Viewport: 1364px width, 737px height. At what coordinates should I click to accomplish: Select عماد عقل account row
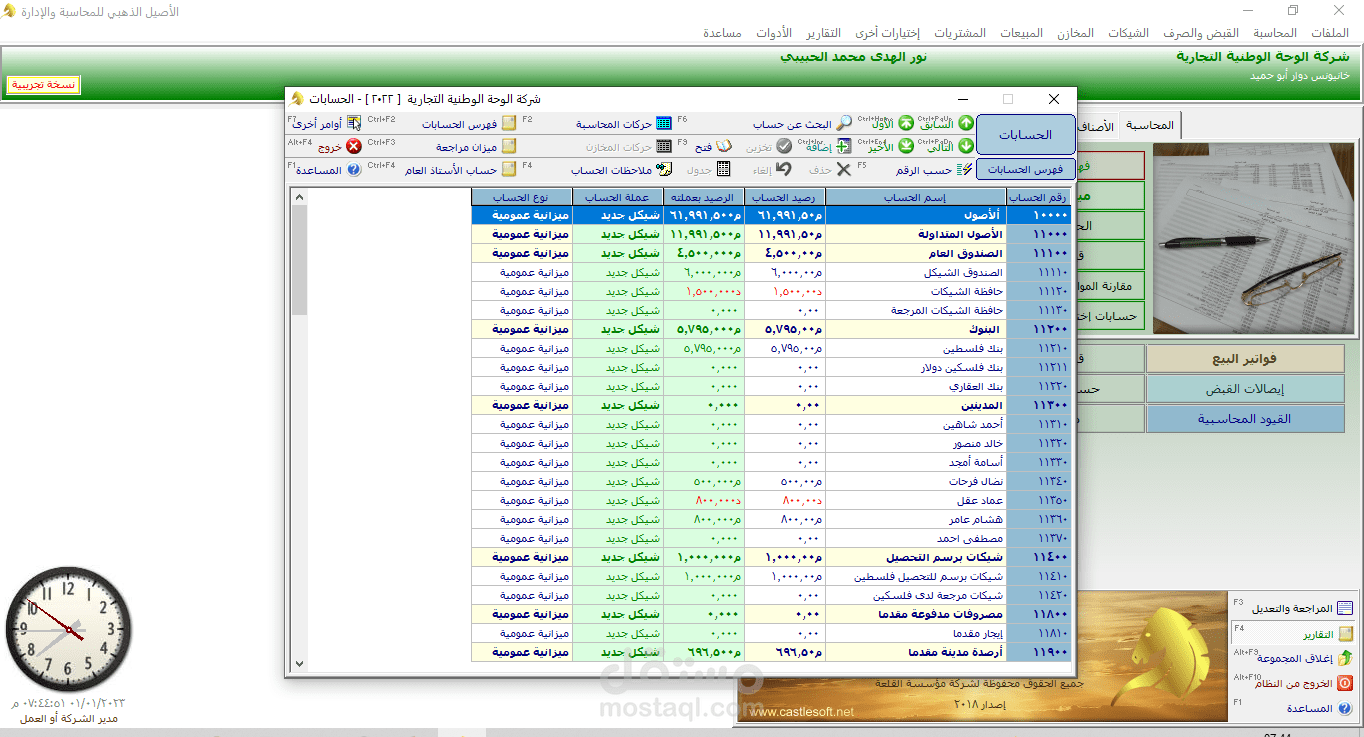[x=770, y=500]
